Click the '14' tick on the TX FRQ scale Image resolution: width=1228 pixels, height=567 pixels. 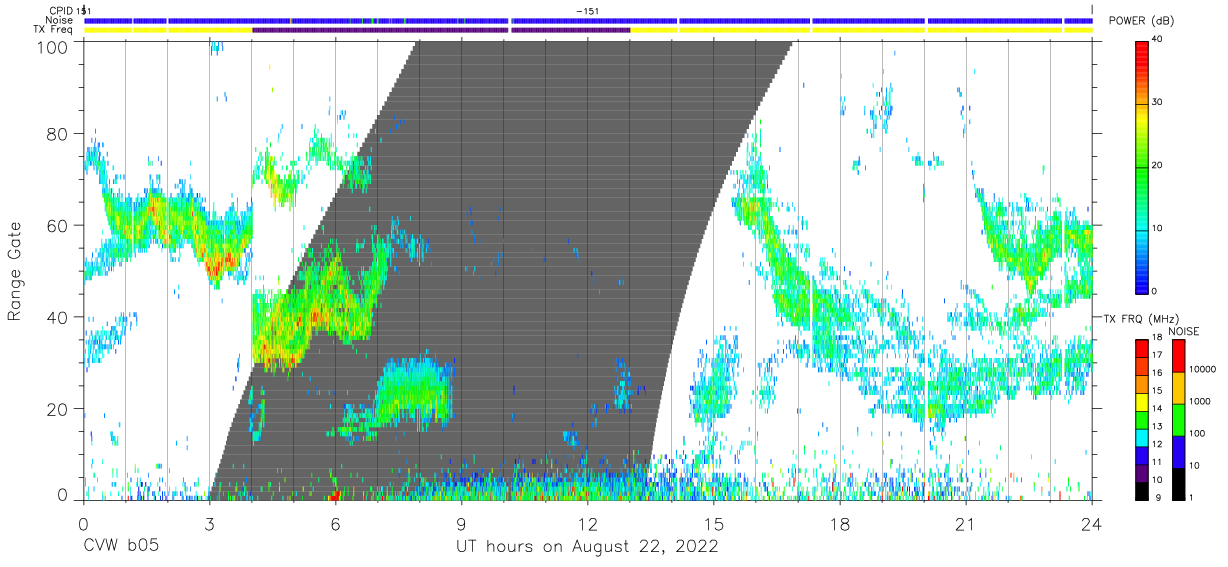1156,409
